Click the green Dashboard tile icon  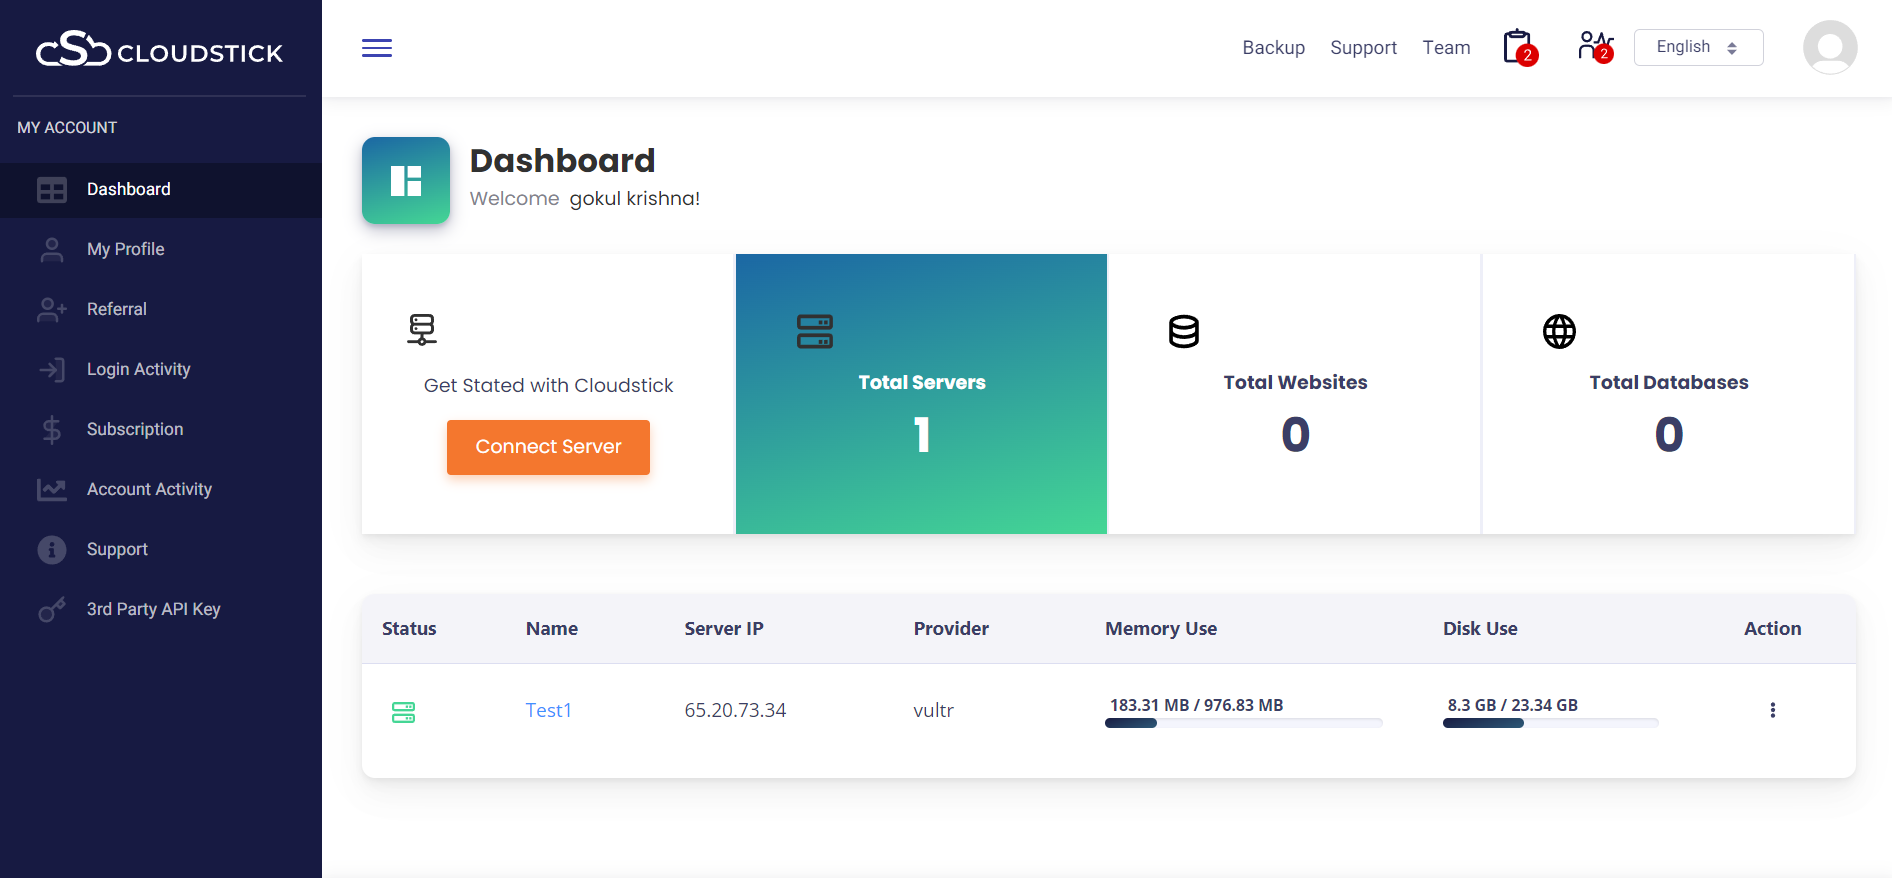click(406, 181)
